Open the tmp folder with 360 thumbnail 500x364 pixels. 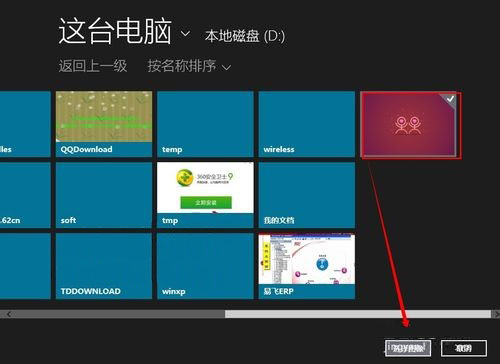pyautogui.click(x=205, y=195)
